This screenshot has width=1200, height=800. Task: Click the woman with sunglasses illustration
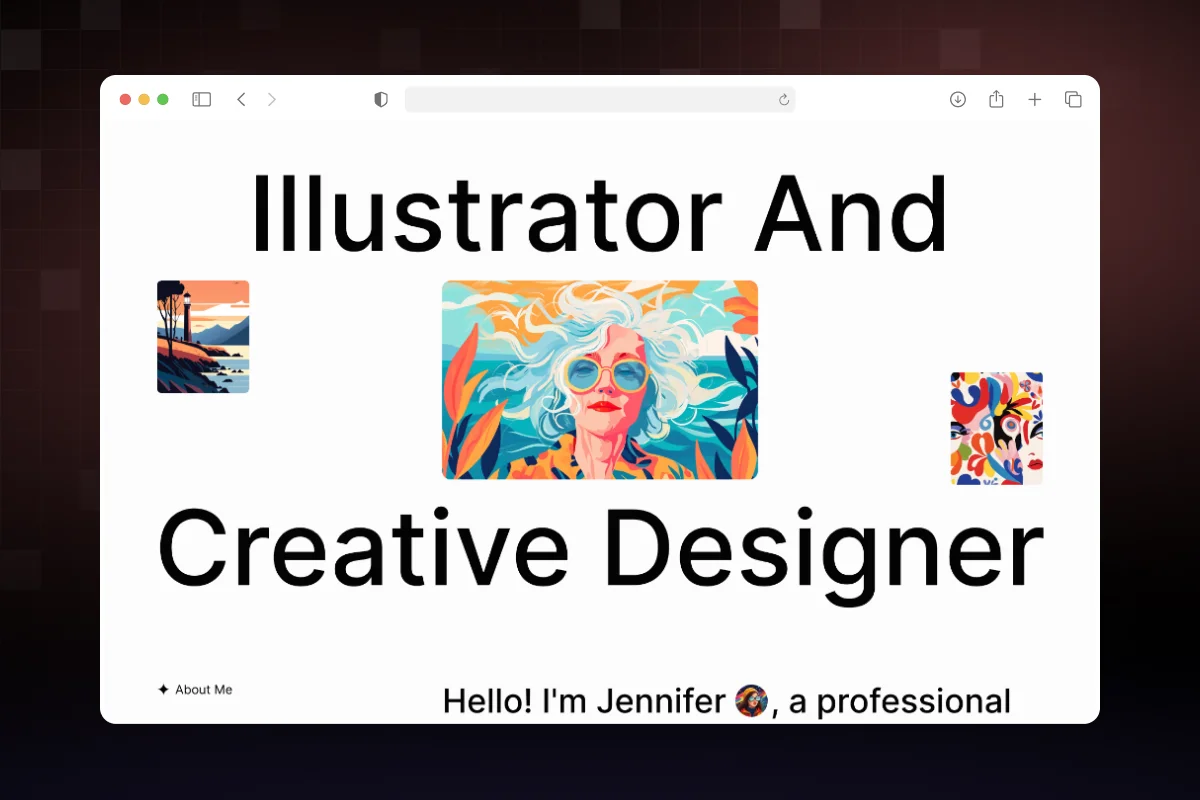599,380
